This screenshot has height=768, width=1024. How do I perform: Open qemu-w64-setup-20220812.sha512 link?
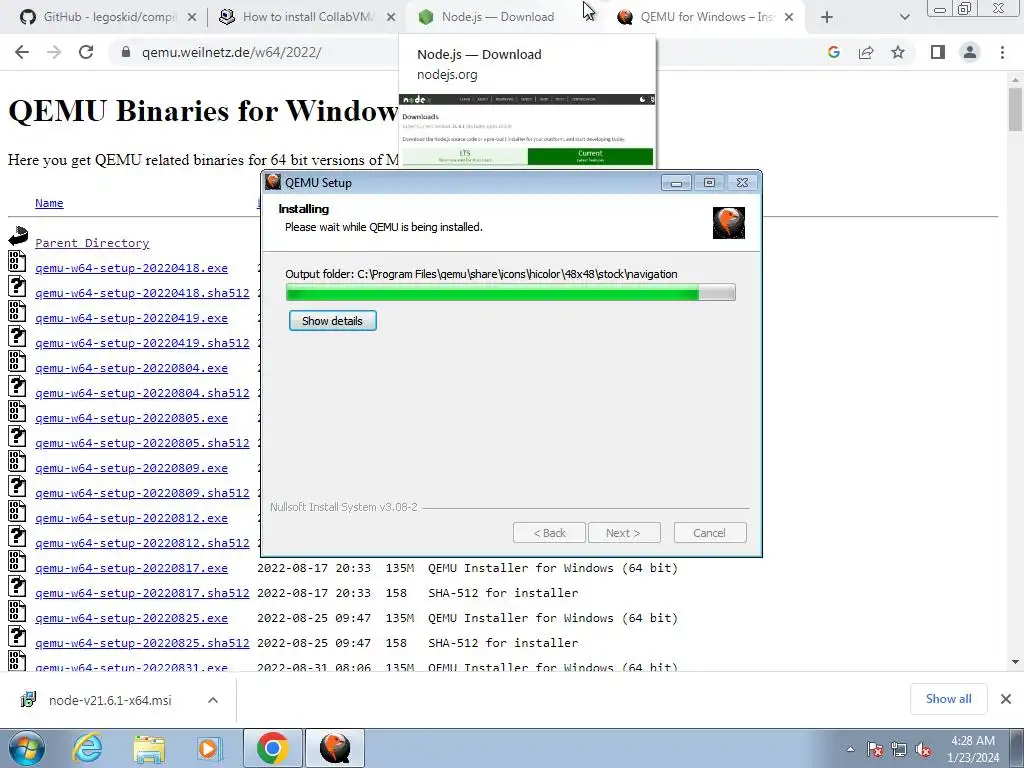coord(142,543)
